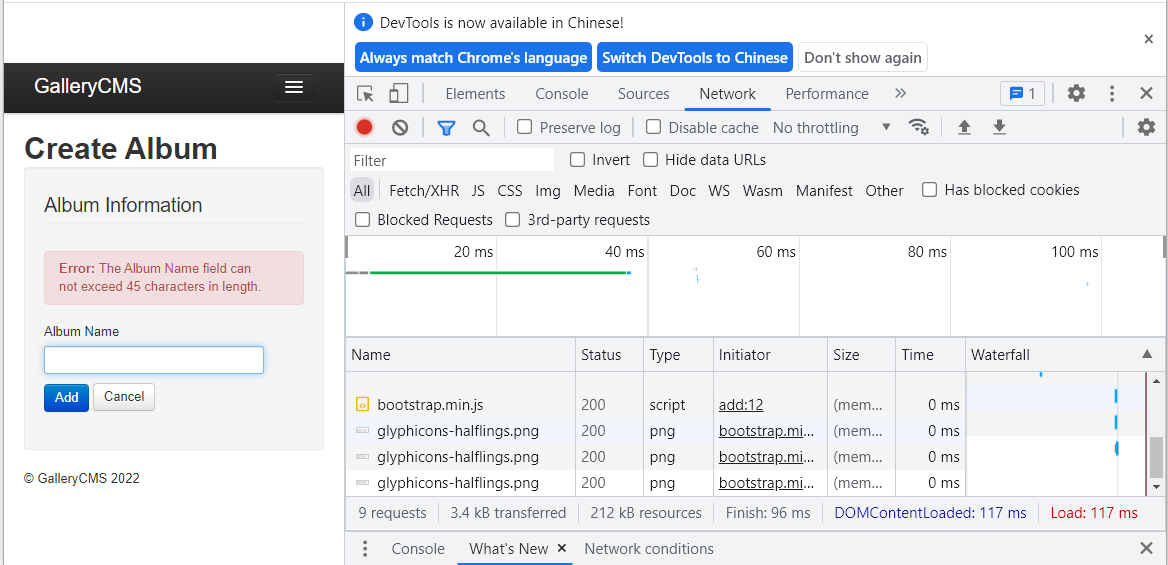
Task: Click Switch DevTools to Chinese button
Action: coord(695,58)
